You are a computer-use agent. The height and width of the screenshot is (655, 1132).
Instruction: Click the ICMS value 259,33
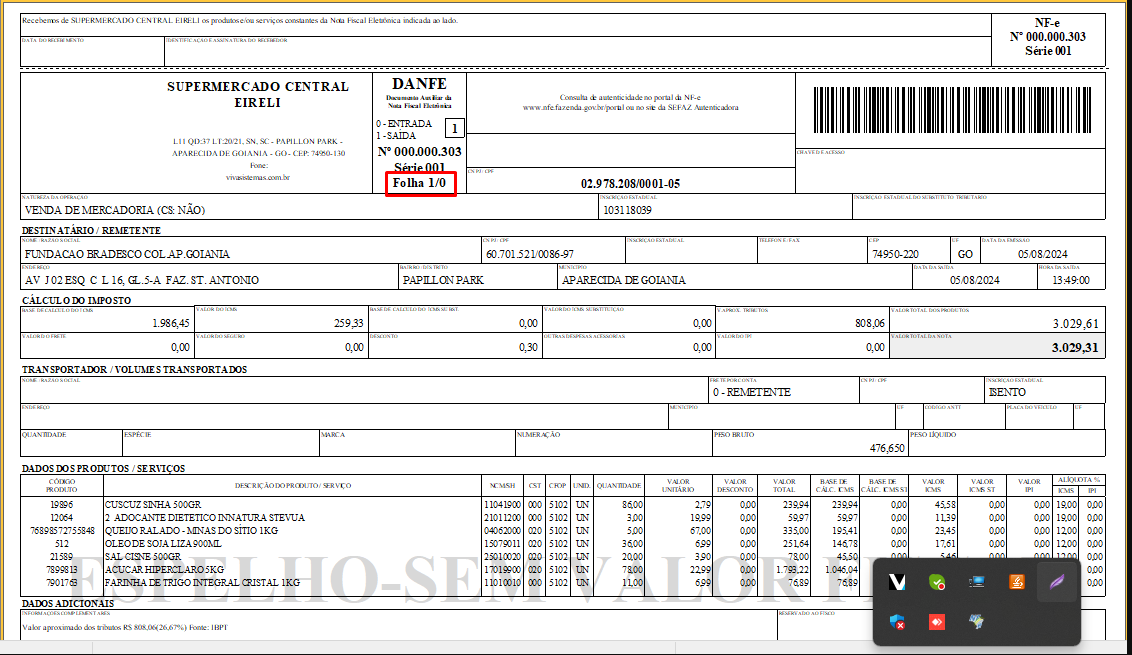pyautogui.click(x=349, y=324)
